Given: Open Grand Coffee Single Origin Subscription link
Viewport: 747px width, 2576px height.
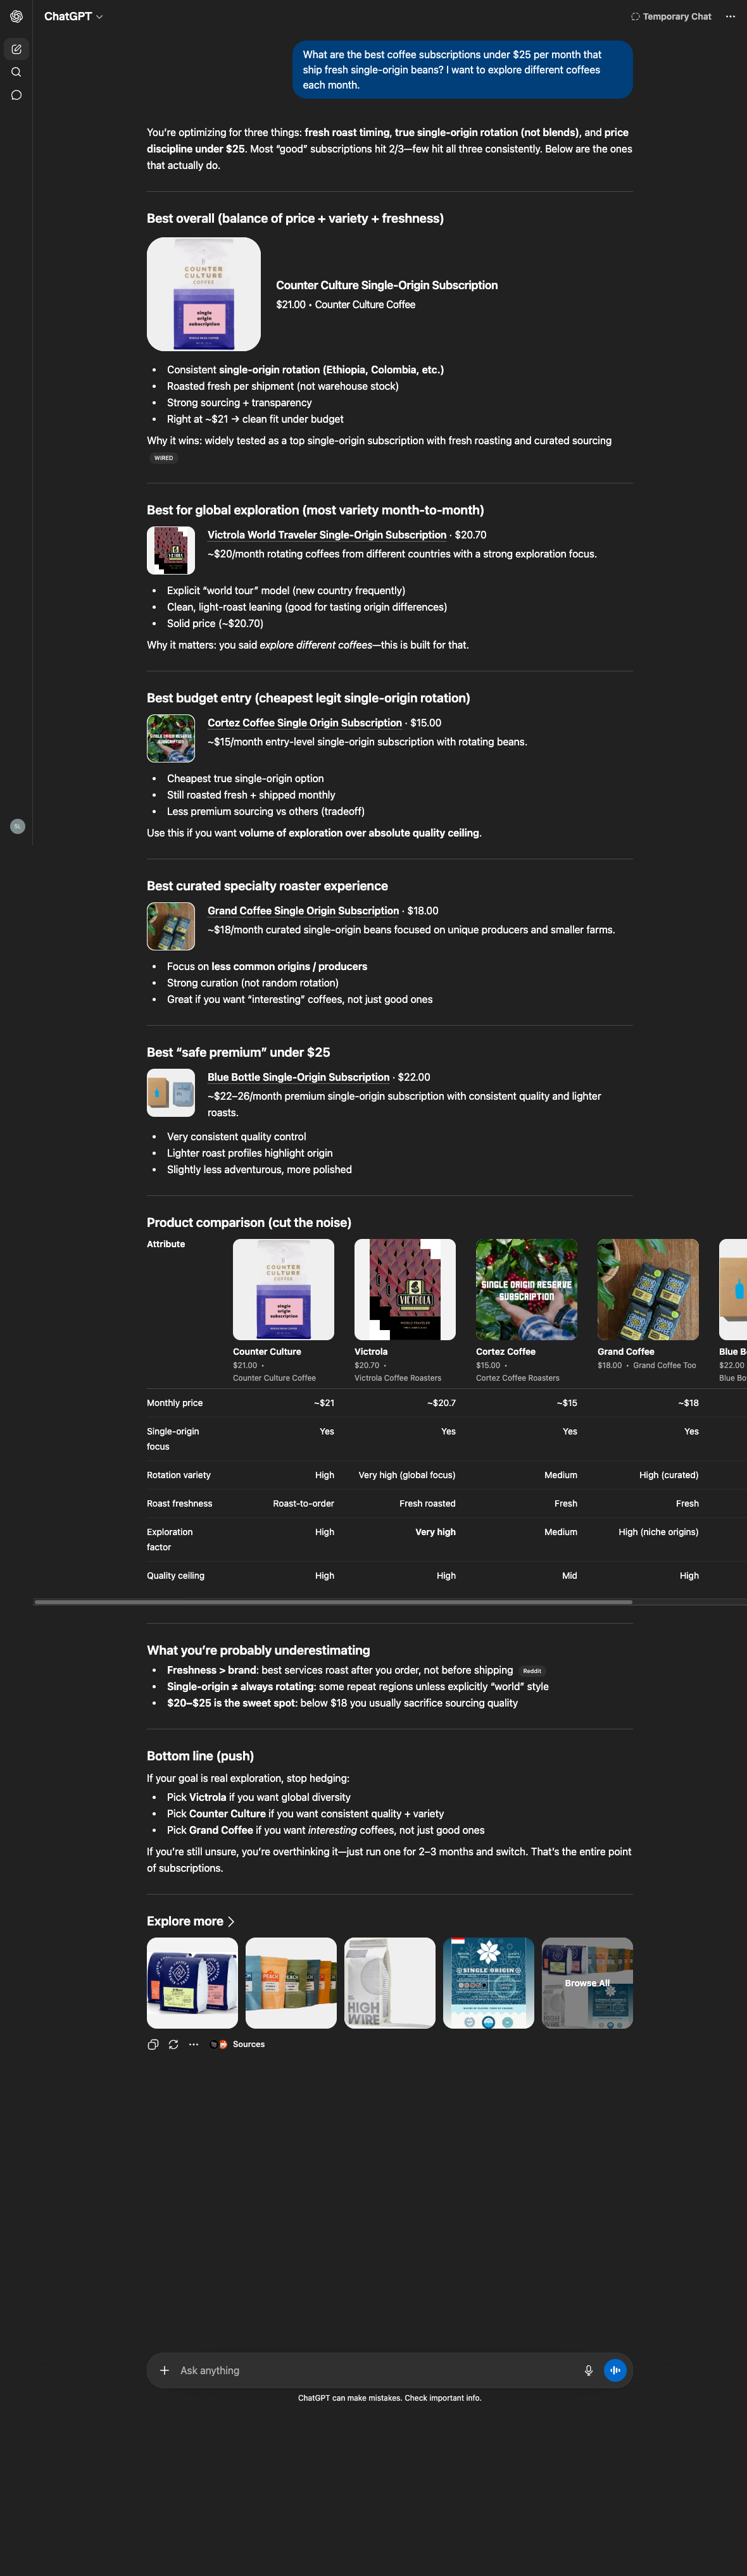Looking at the screenshot, I should pos(303,911).
